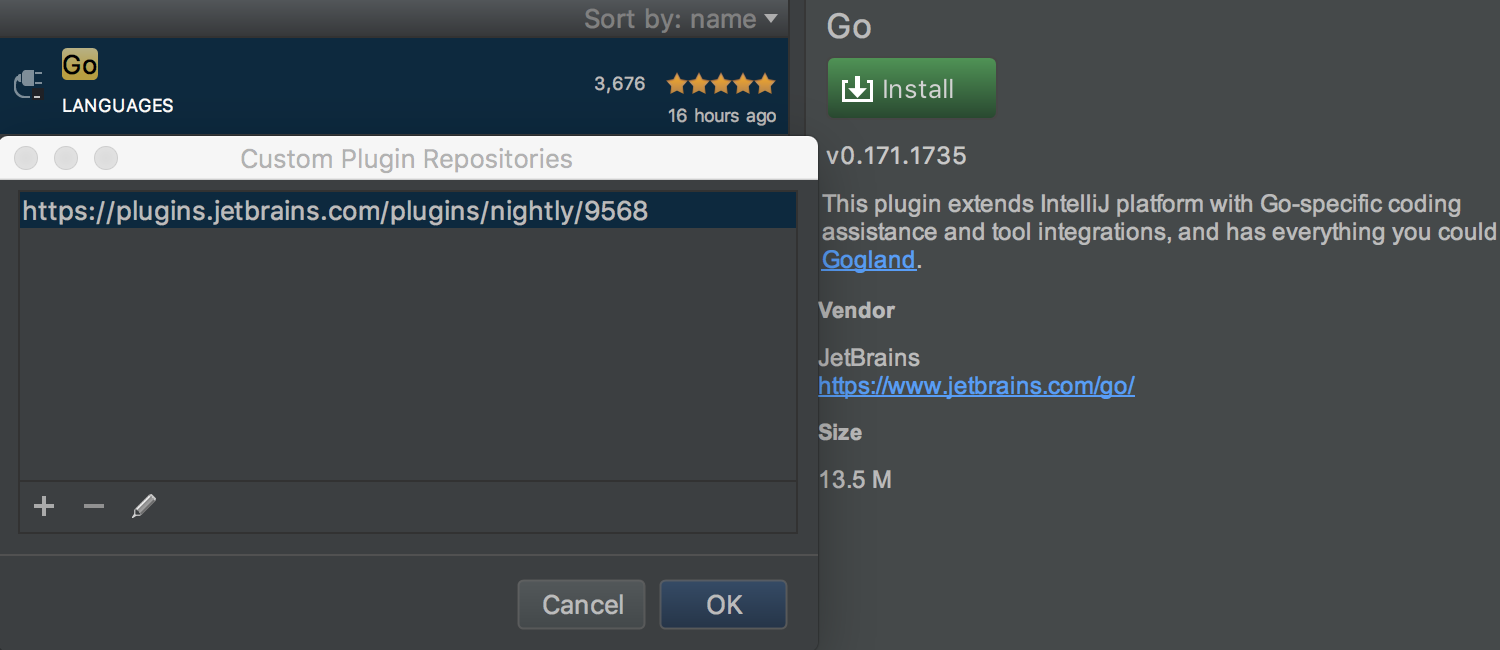Image resolution: width=1500 pixels, height=650 pixels.
Task: Close the Custom Plugin Repositories dialog window
Action: point(27,158)
